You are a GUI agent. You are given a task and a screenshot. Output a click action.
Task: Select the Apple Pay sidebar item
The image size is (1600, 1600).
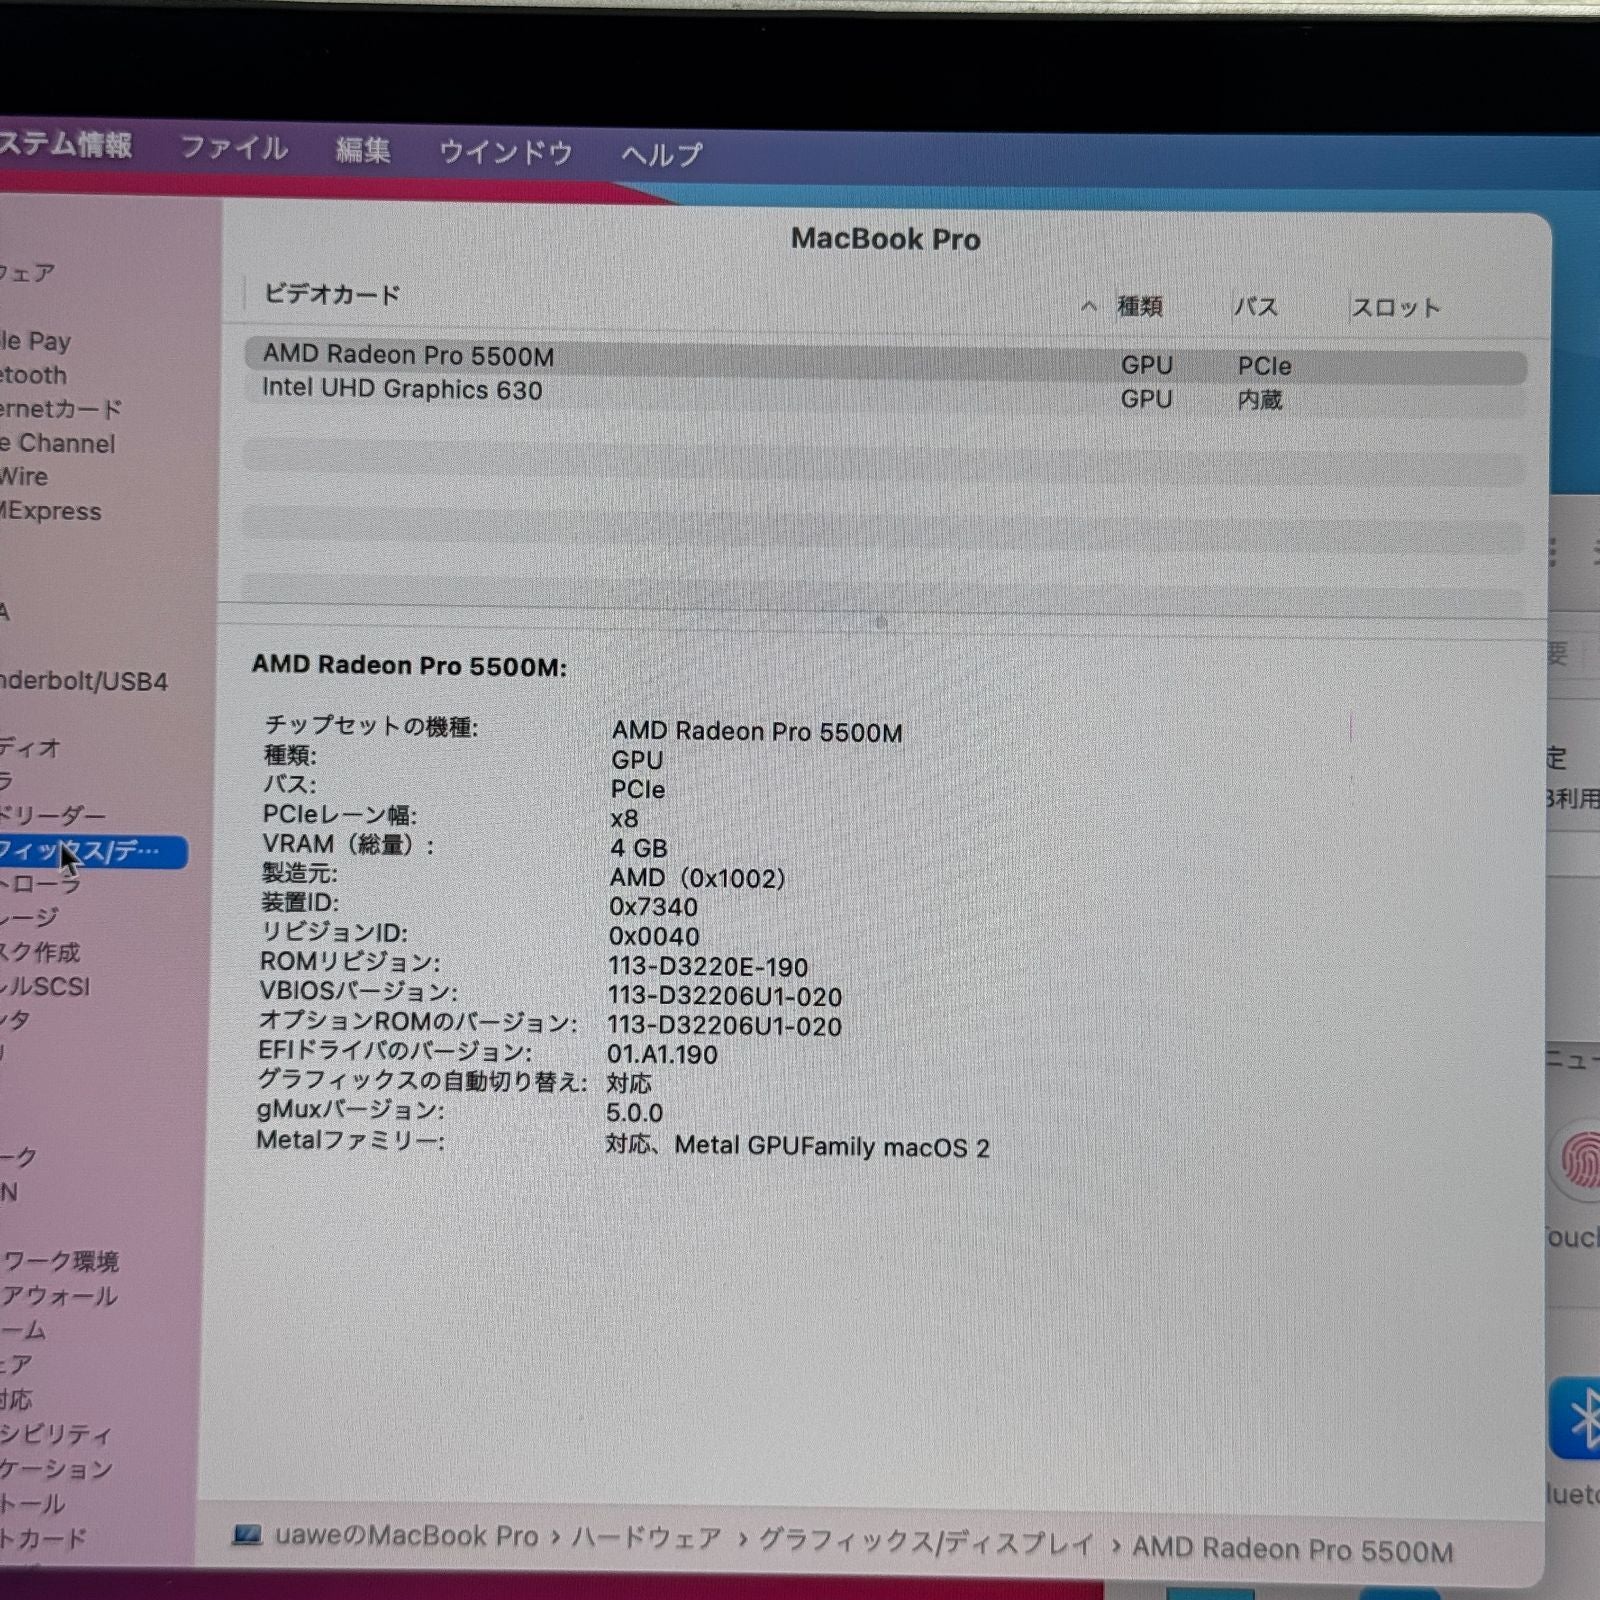[36, 341]
